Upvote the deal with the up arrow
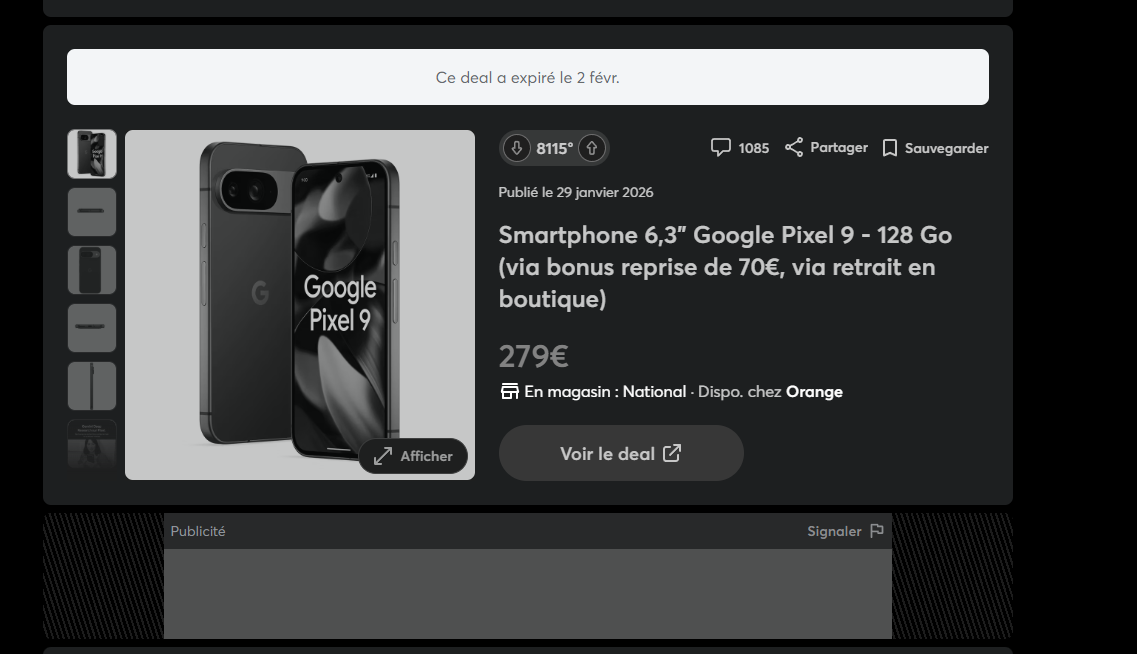Image resolution: width=1137 pixels, height=654 pixels. [x=592, y=149]
